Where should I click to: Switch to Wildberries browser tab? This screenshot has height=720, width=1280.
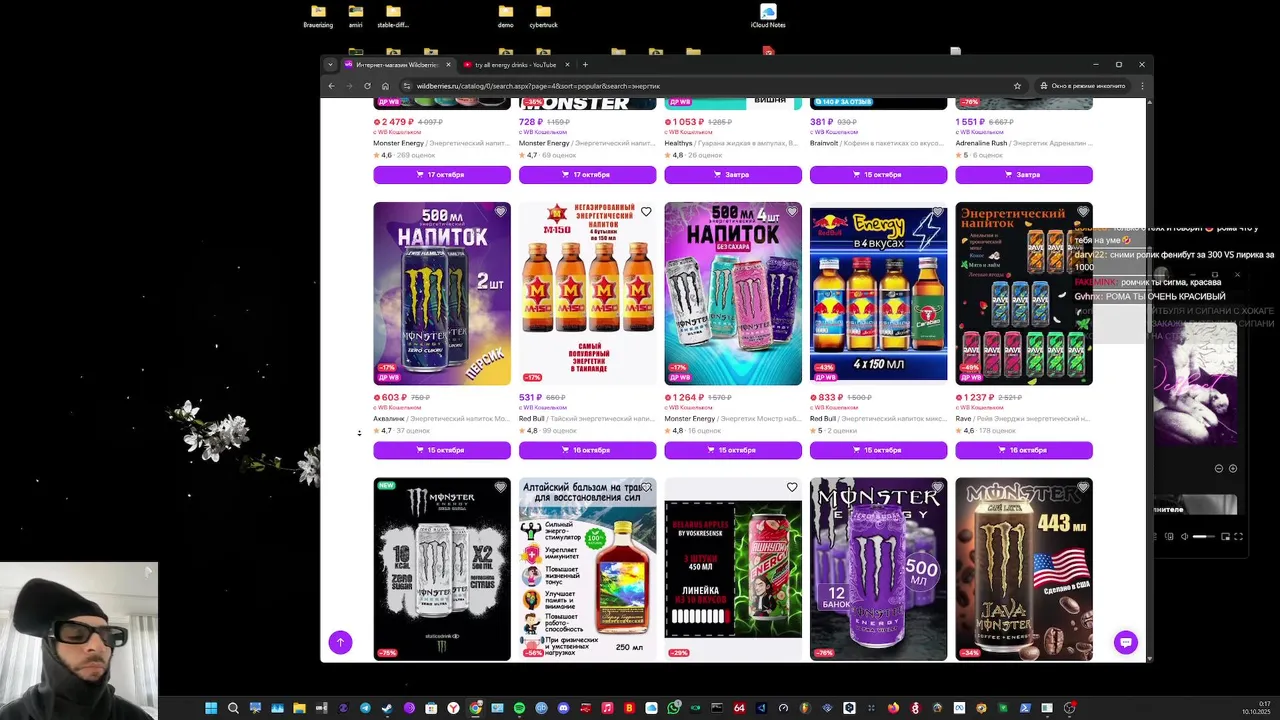pyautogui.click(x=398, y=65)
